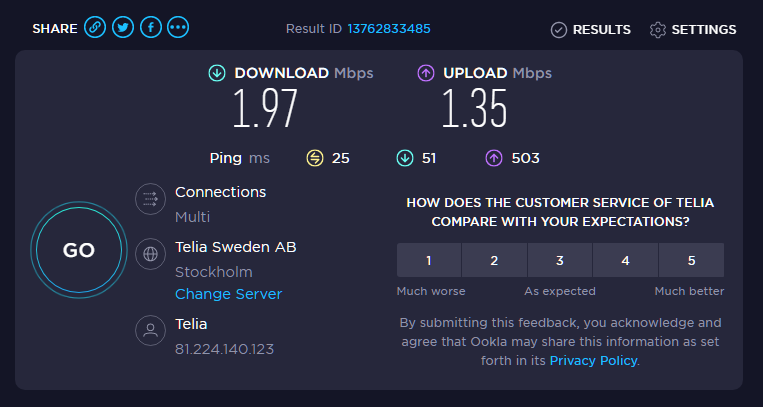Select the upload speed value 1.35
Image resolution: width=763 pixels, height=407 pixels.
click(x=474, y=109)
